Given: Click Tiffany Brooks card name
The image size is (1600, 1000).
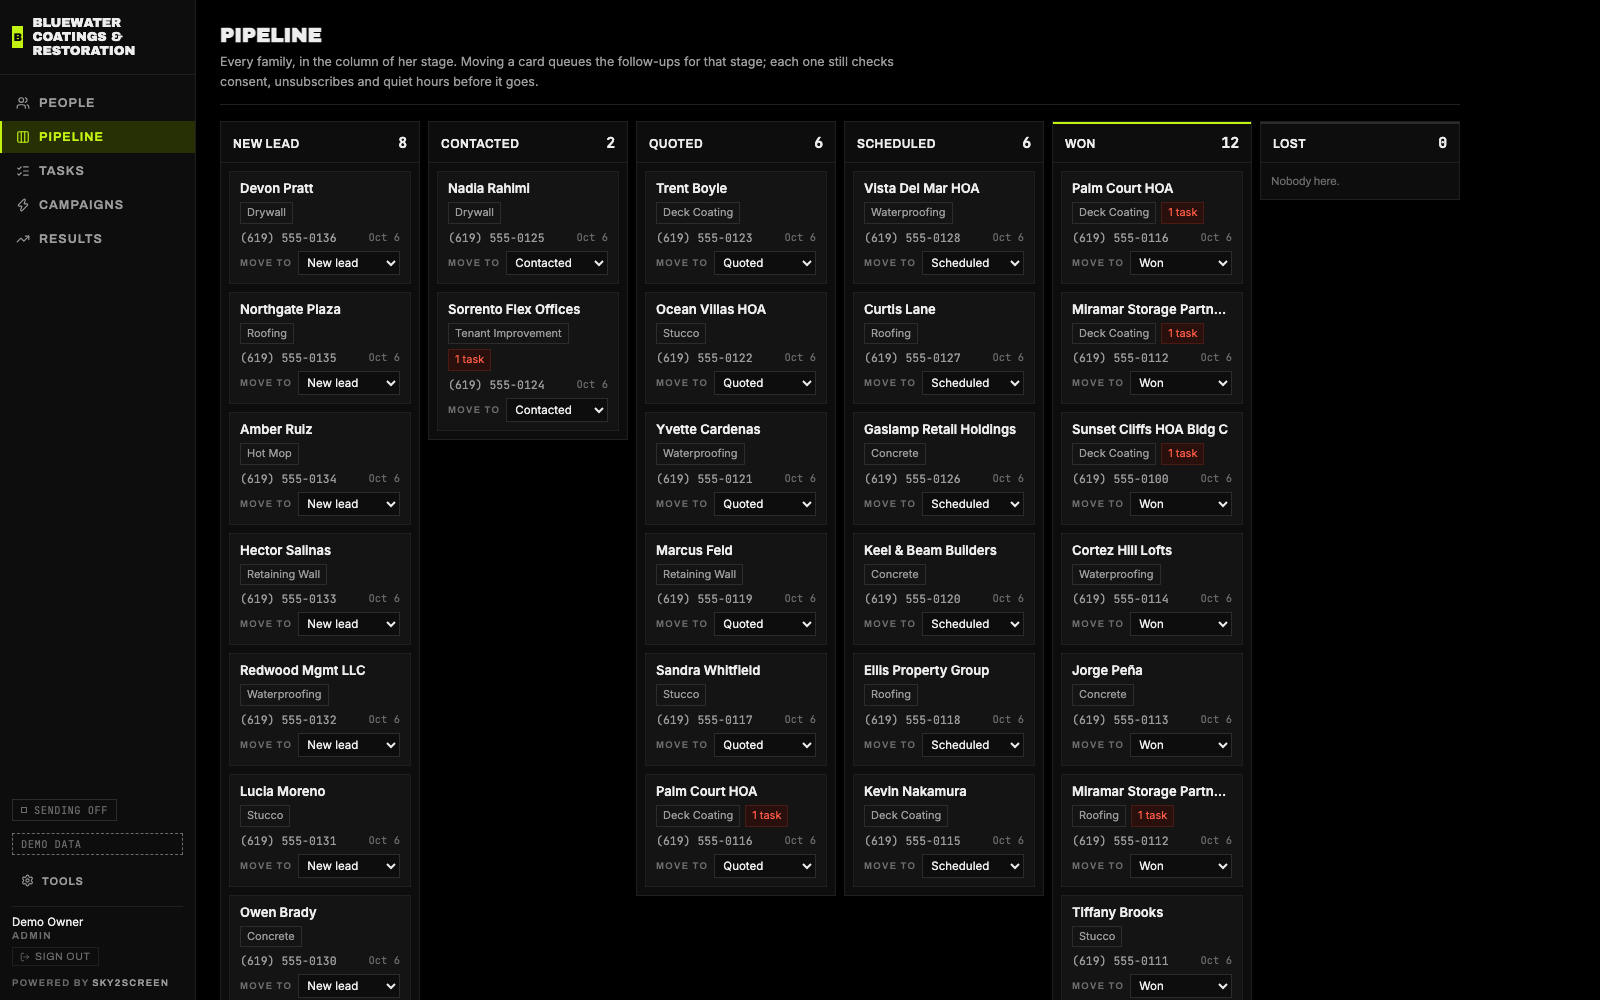Looking at the screenshot, I should pyautogui.click(x=1117, y=912).
